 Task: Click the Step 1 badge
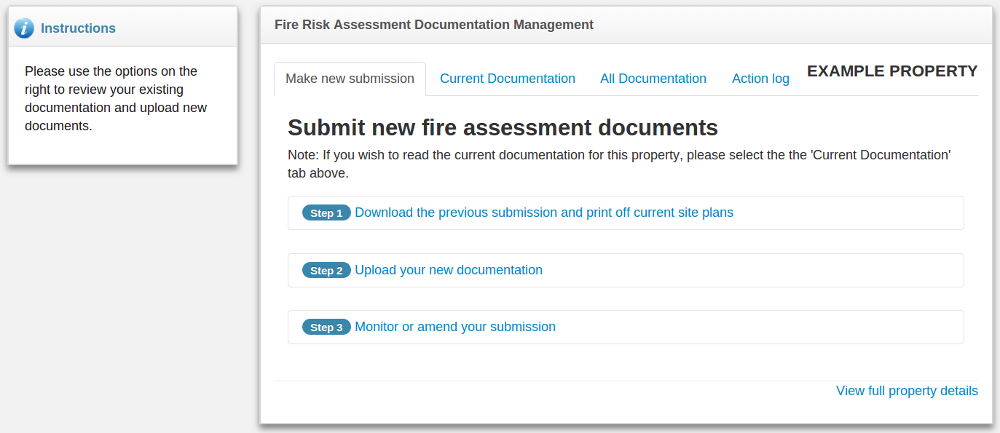coord(326,213)
